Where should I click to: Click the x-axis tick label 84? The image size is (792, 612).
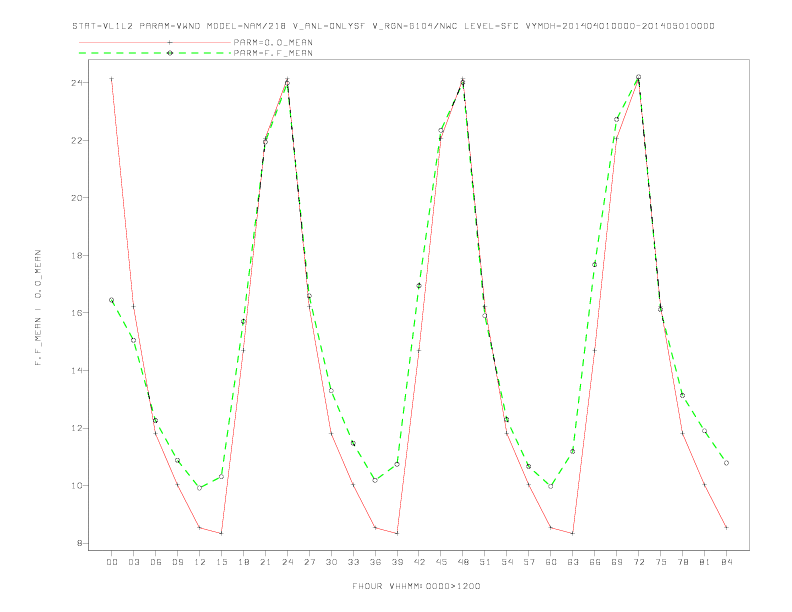(726, 562)
